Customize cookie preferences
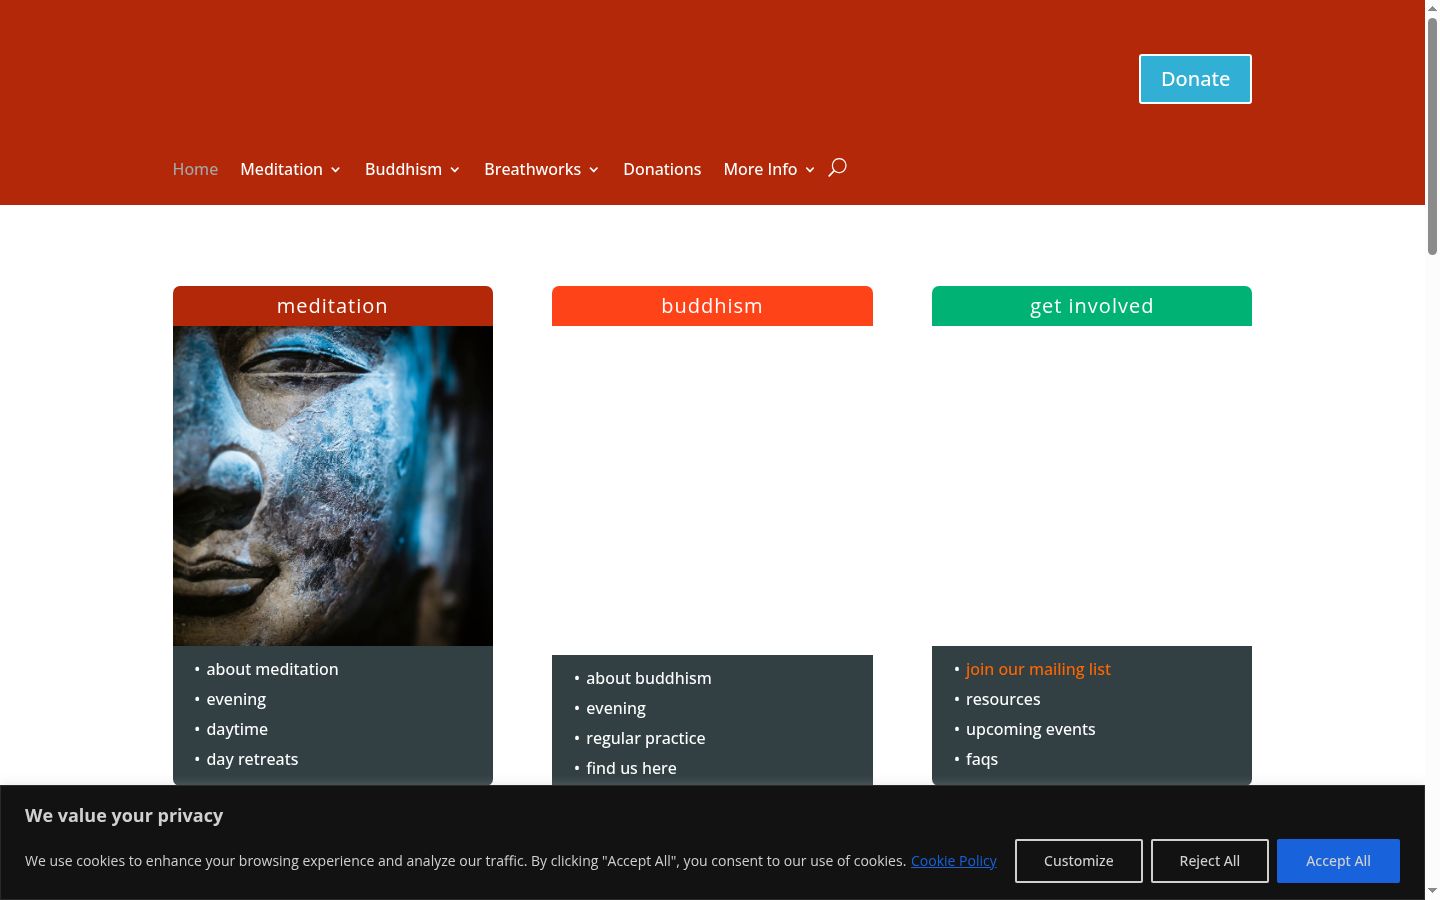1440x900 pixels. [1079, 861]
